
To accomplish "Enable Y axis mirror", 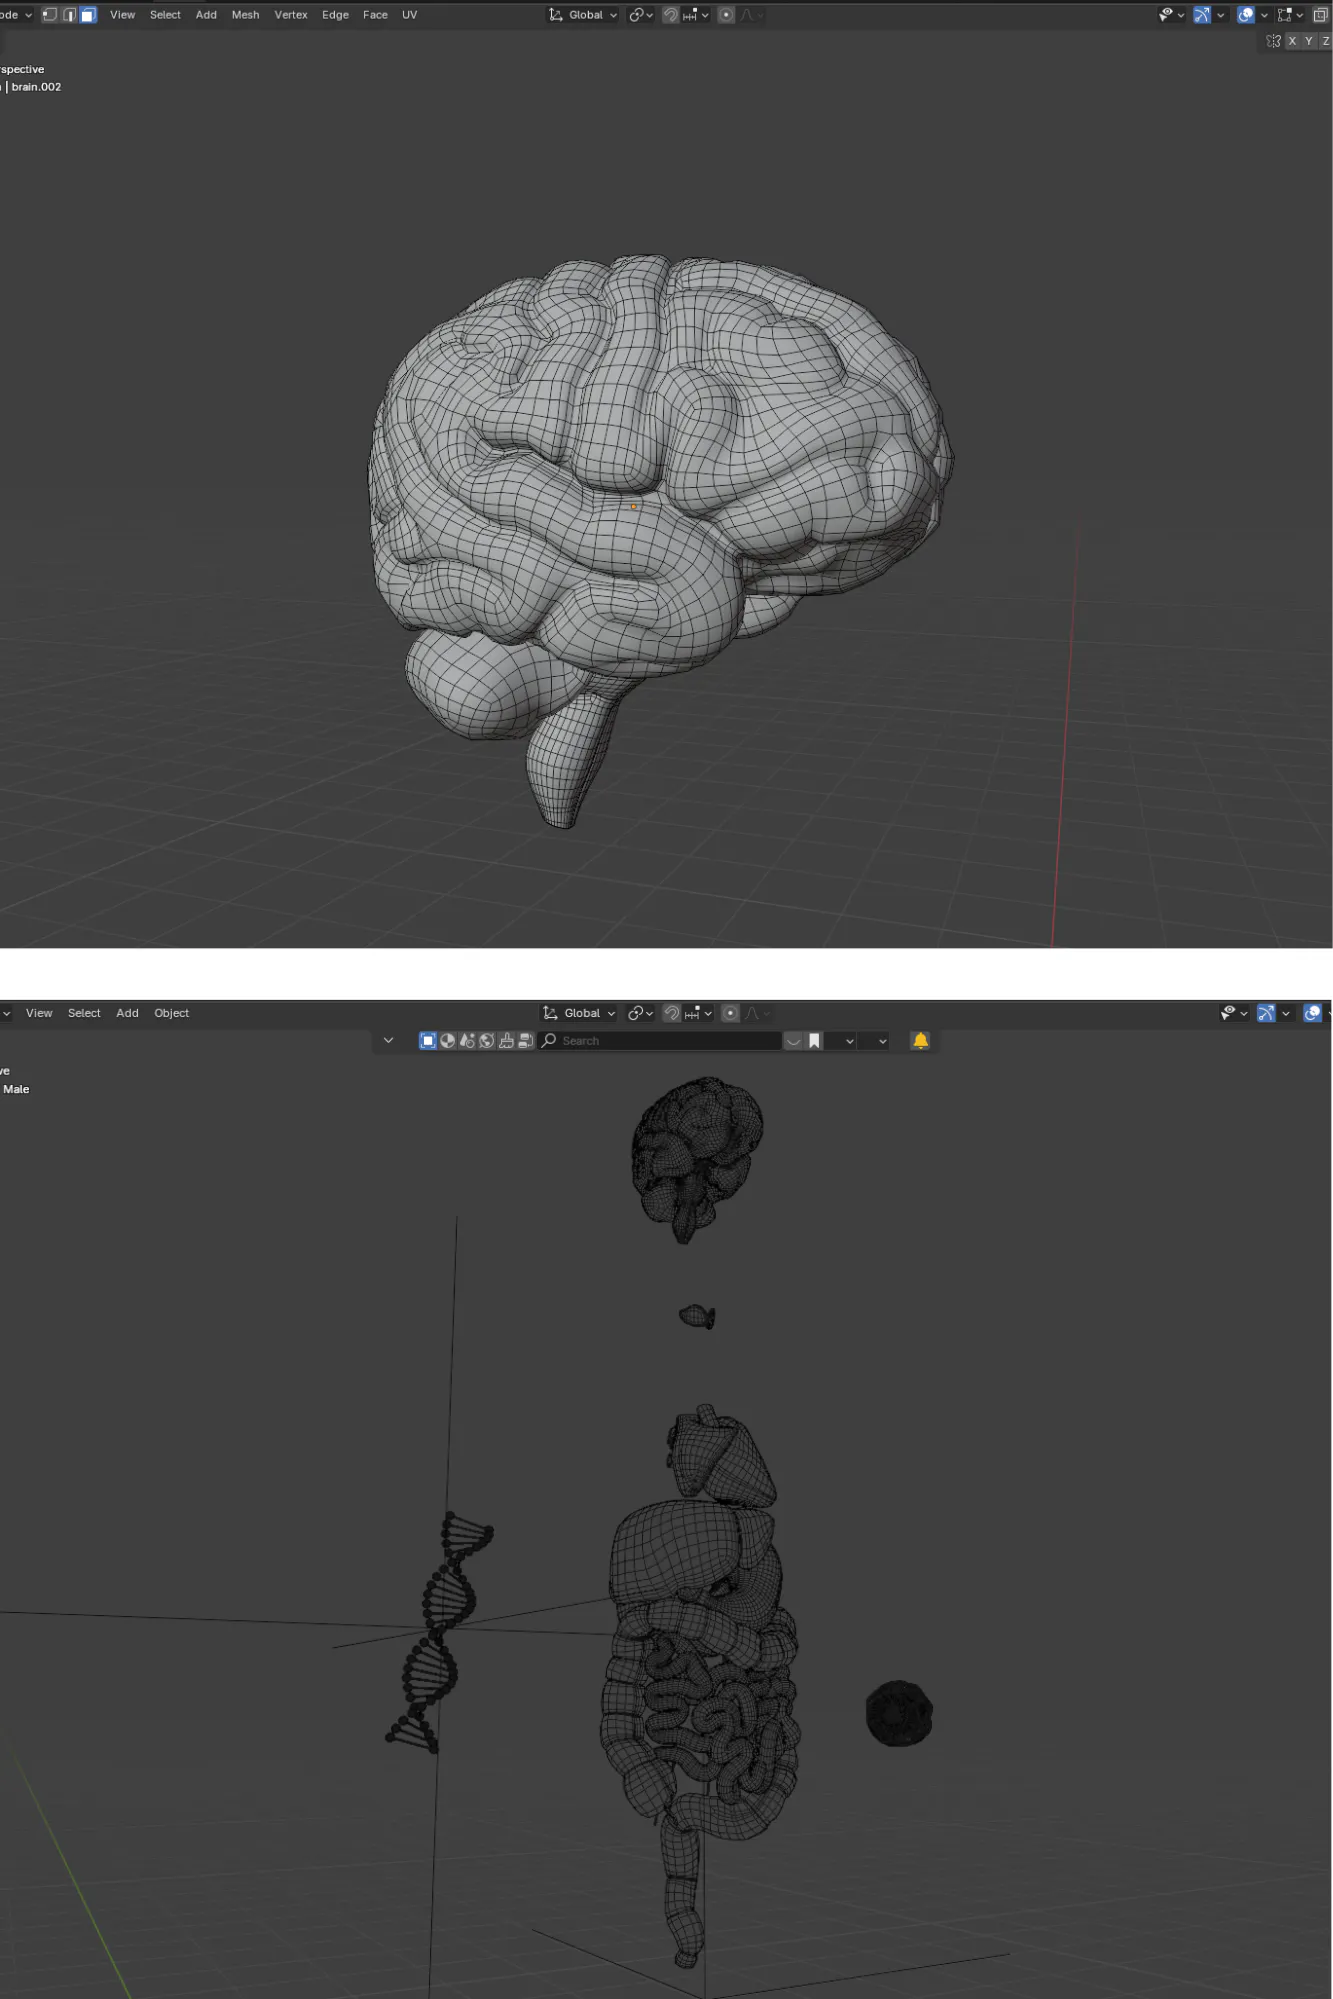I will point(1309,41).
